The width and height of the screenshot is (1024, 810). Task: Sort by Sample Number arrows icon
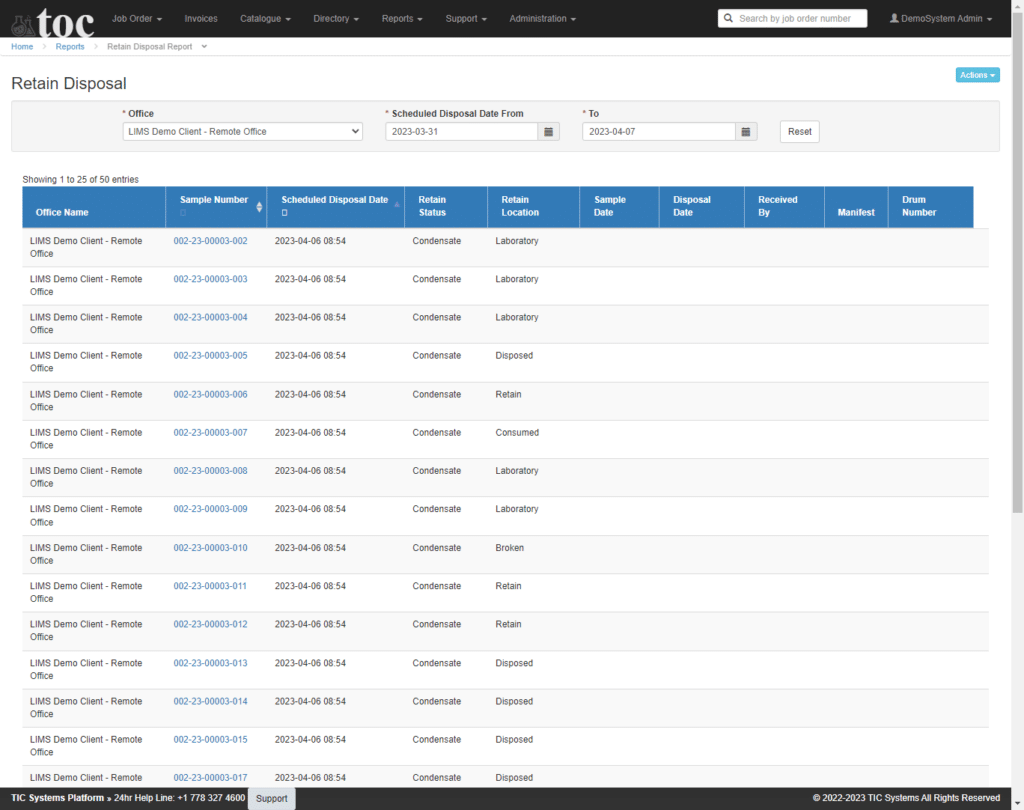(259, 207)
